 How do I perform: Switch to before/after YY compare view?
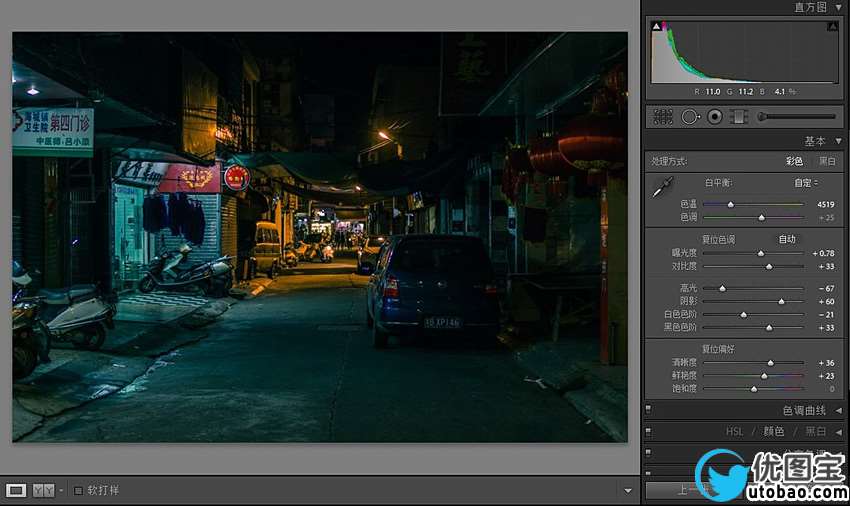pyautogui.click(x=43, y=490)
